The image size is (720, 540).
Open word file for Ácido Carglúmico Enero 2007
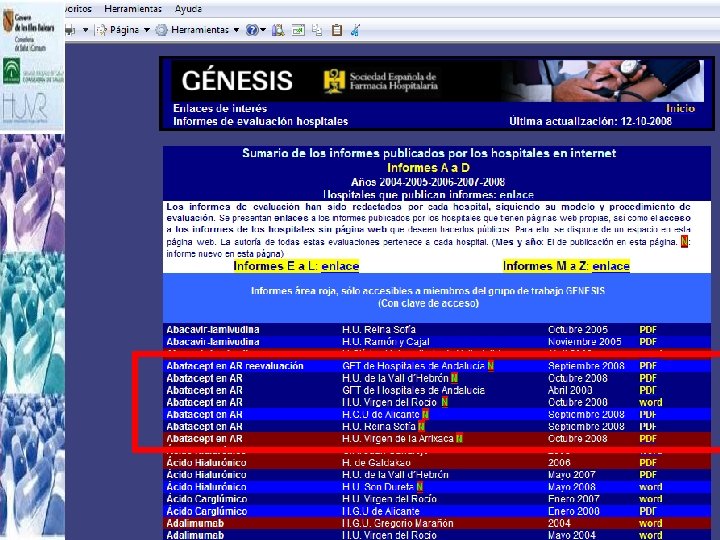(650, 499)
